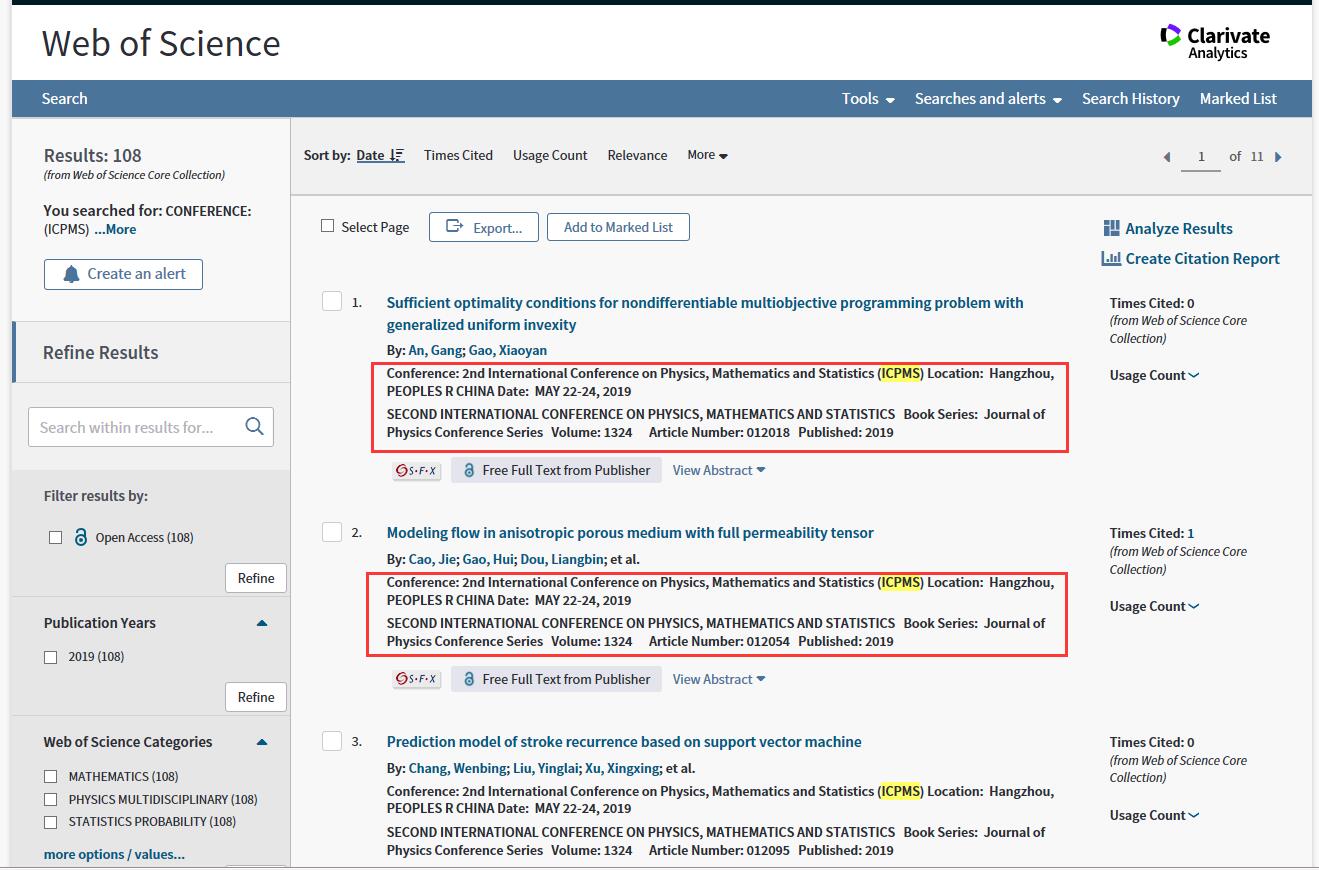Collapse the Publication Years filter section
Screen dimensions: 1319x870
click(x=262, y=623)
